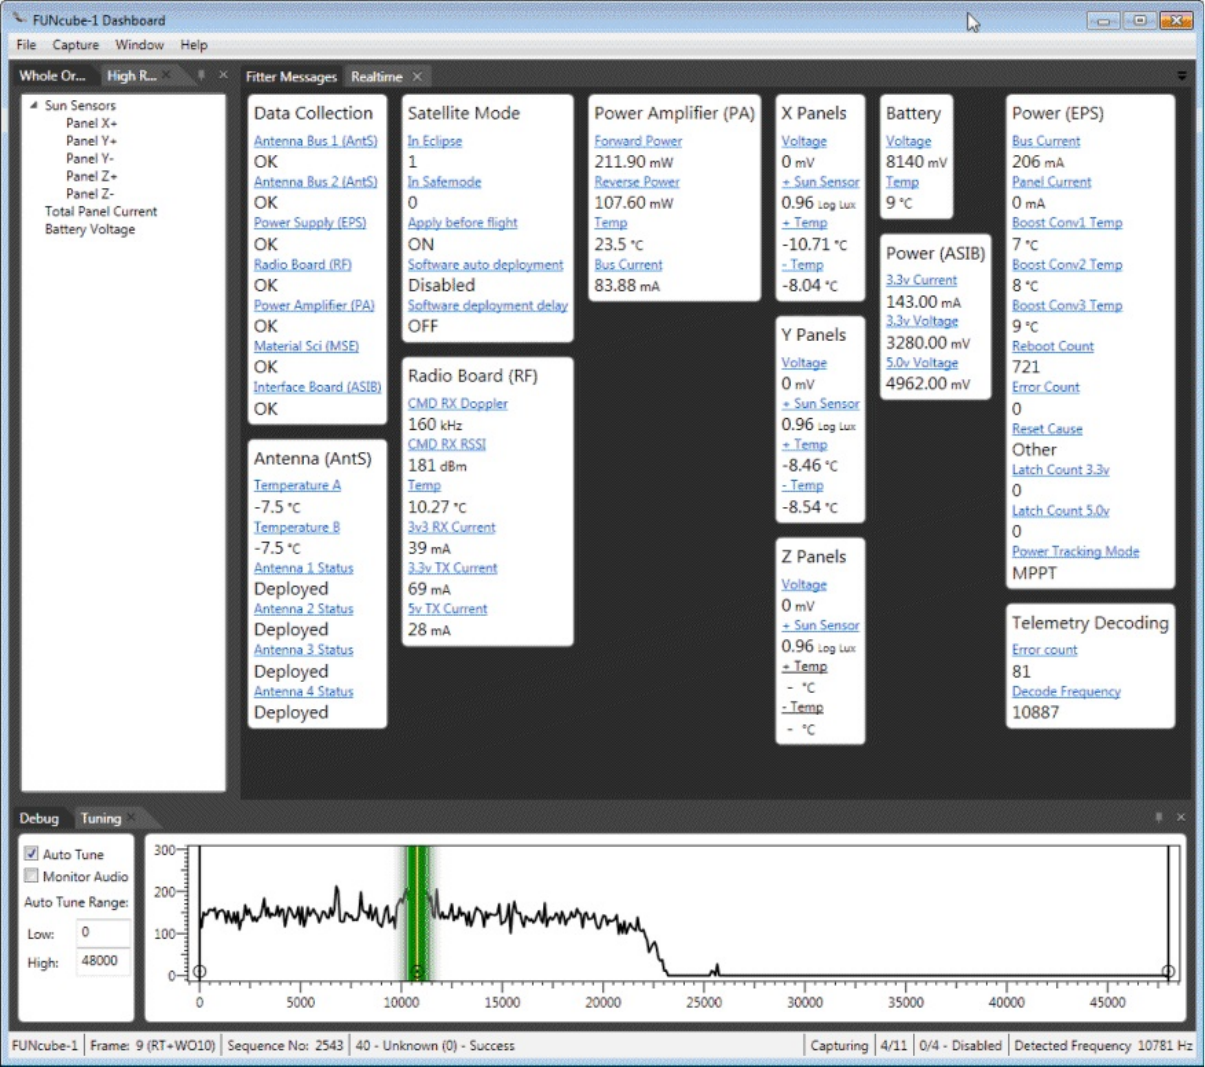Image resolution: width=1205 pixels, height=1067 pixels.
Task: Close the Tuning tab
Action: tap(132, 817)
